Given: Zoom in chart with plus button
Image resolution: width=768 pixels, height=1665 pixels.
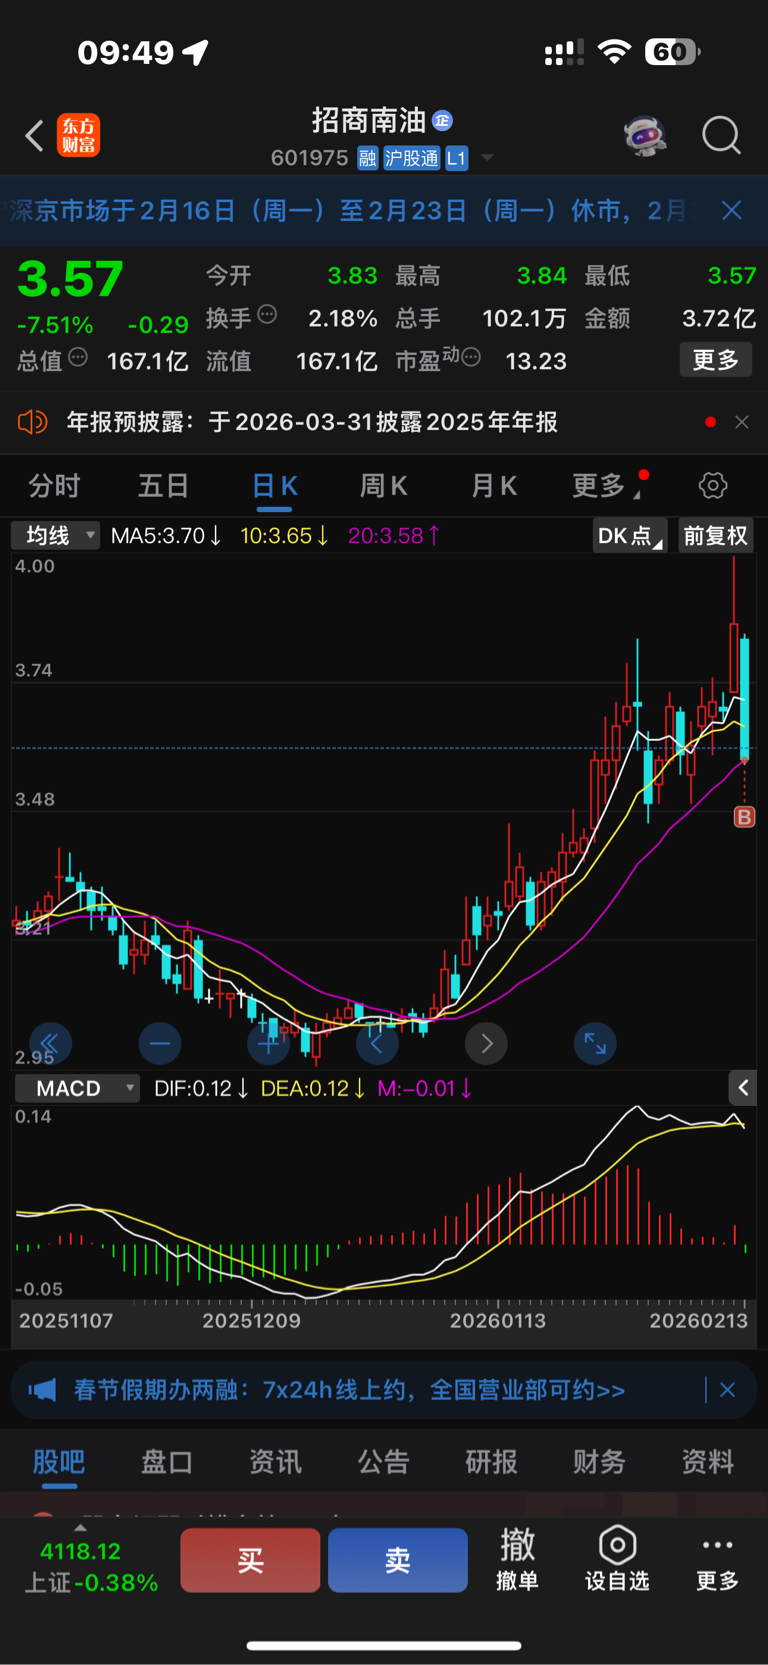Looking at the screenshot, I should coord(268,1044).
